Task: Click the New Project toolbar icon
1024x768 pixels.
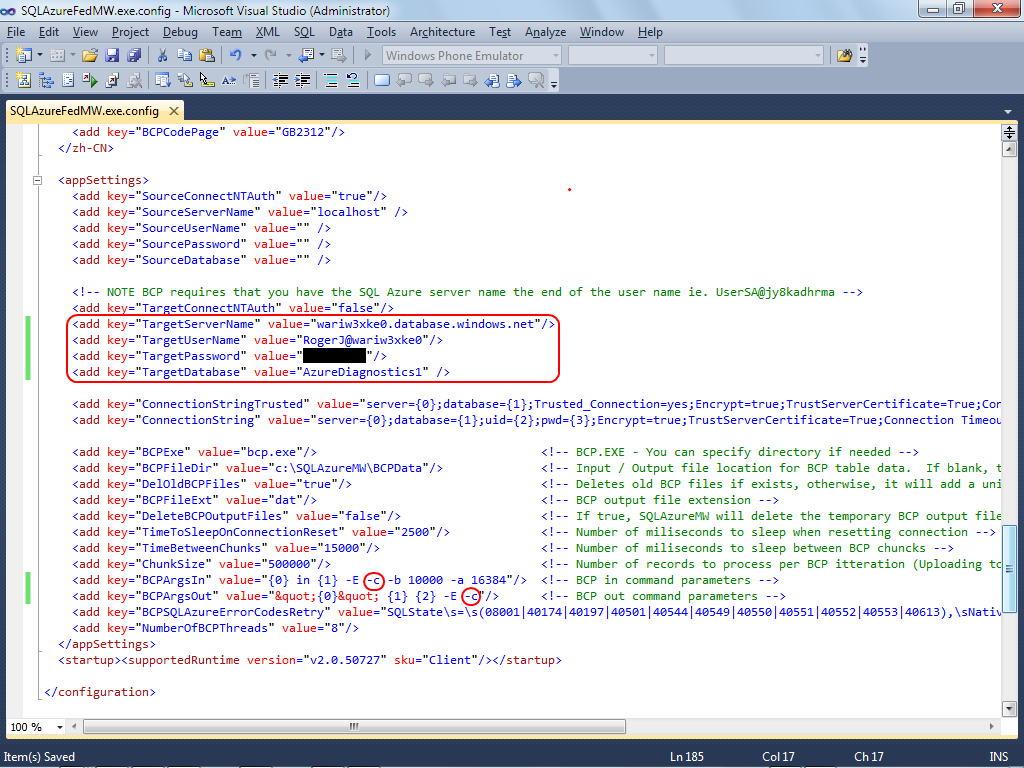Action: (x=24, y=56)
